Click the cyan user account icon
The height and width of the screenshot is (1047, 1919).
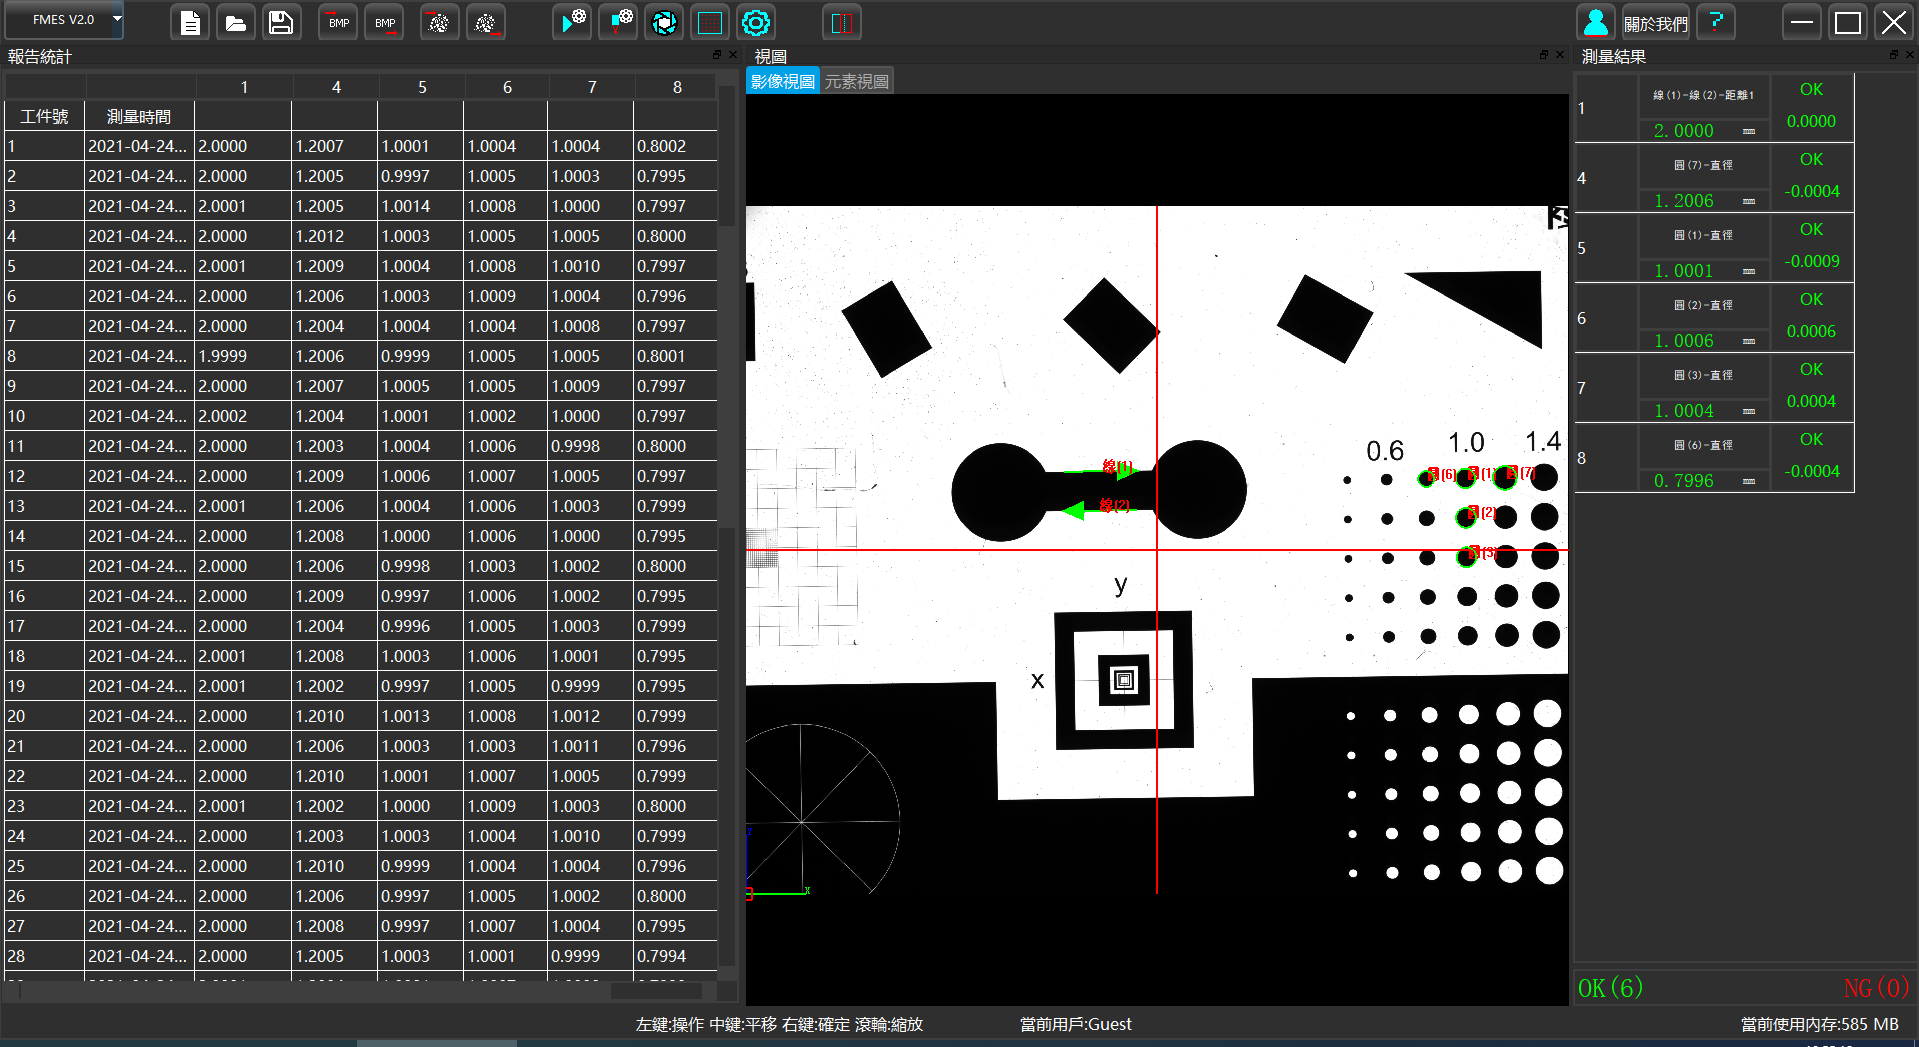coord(1596,23)
